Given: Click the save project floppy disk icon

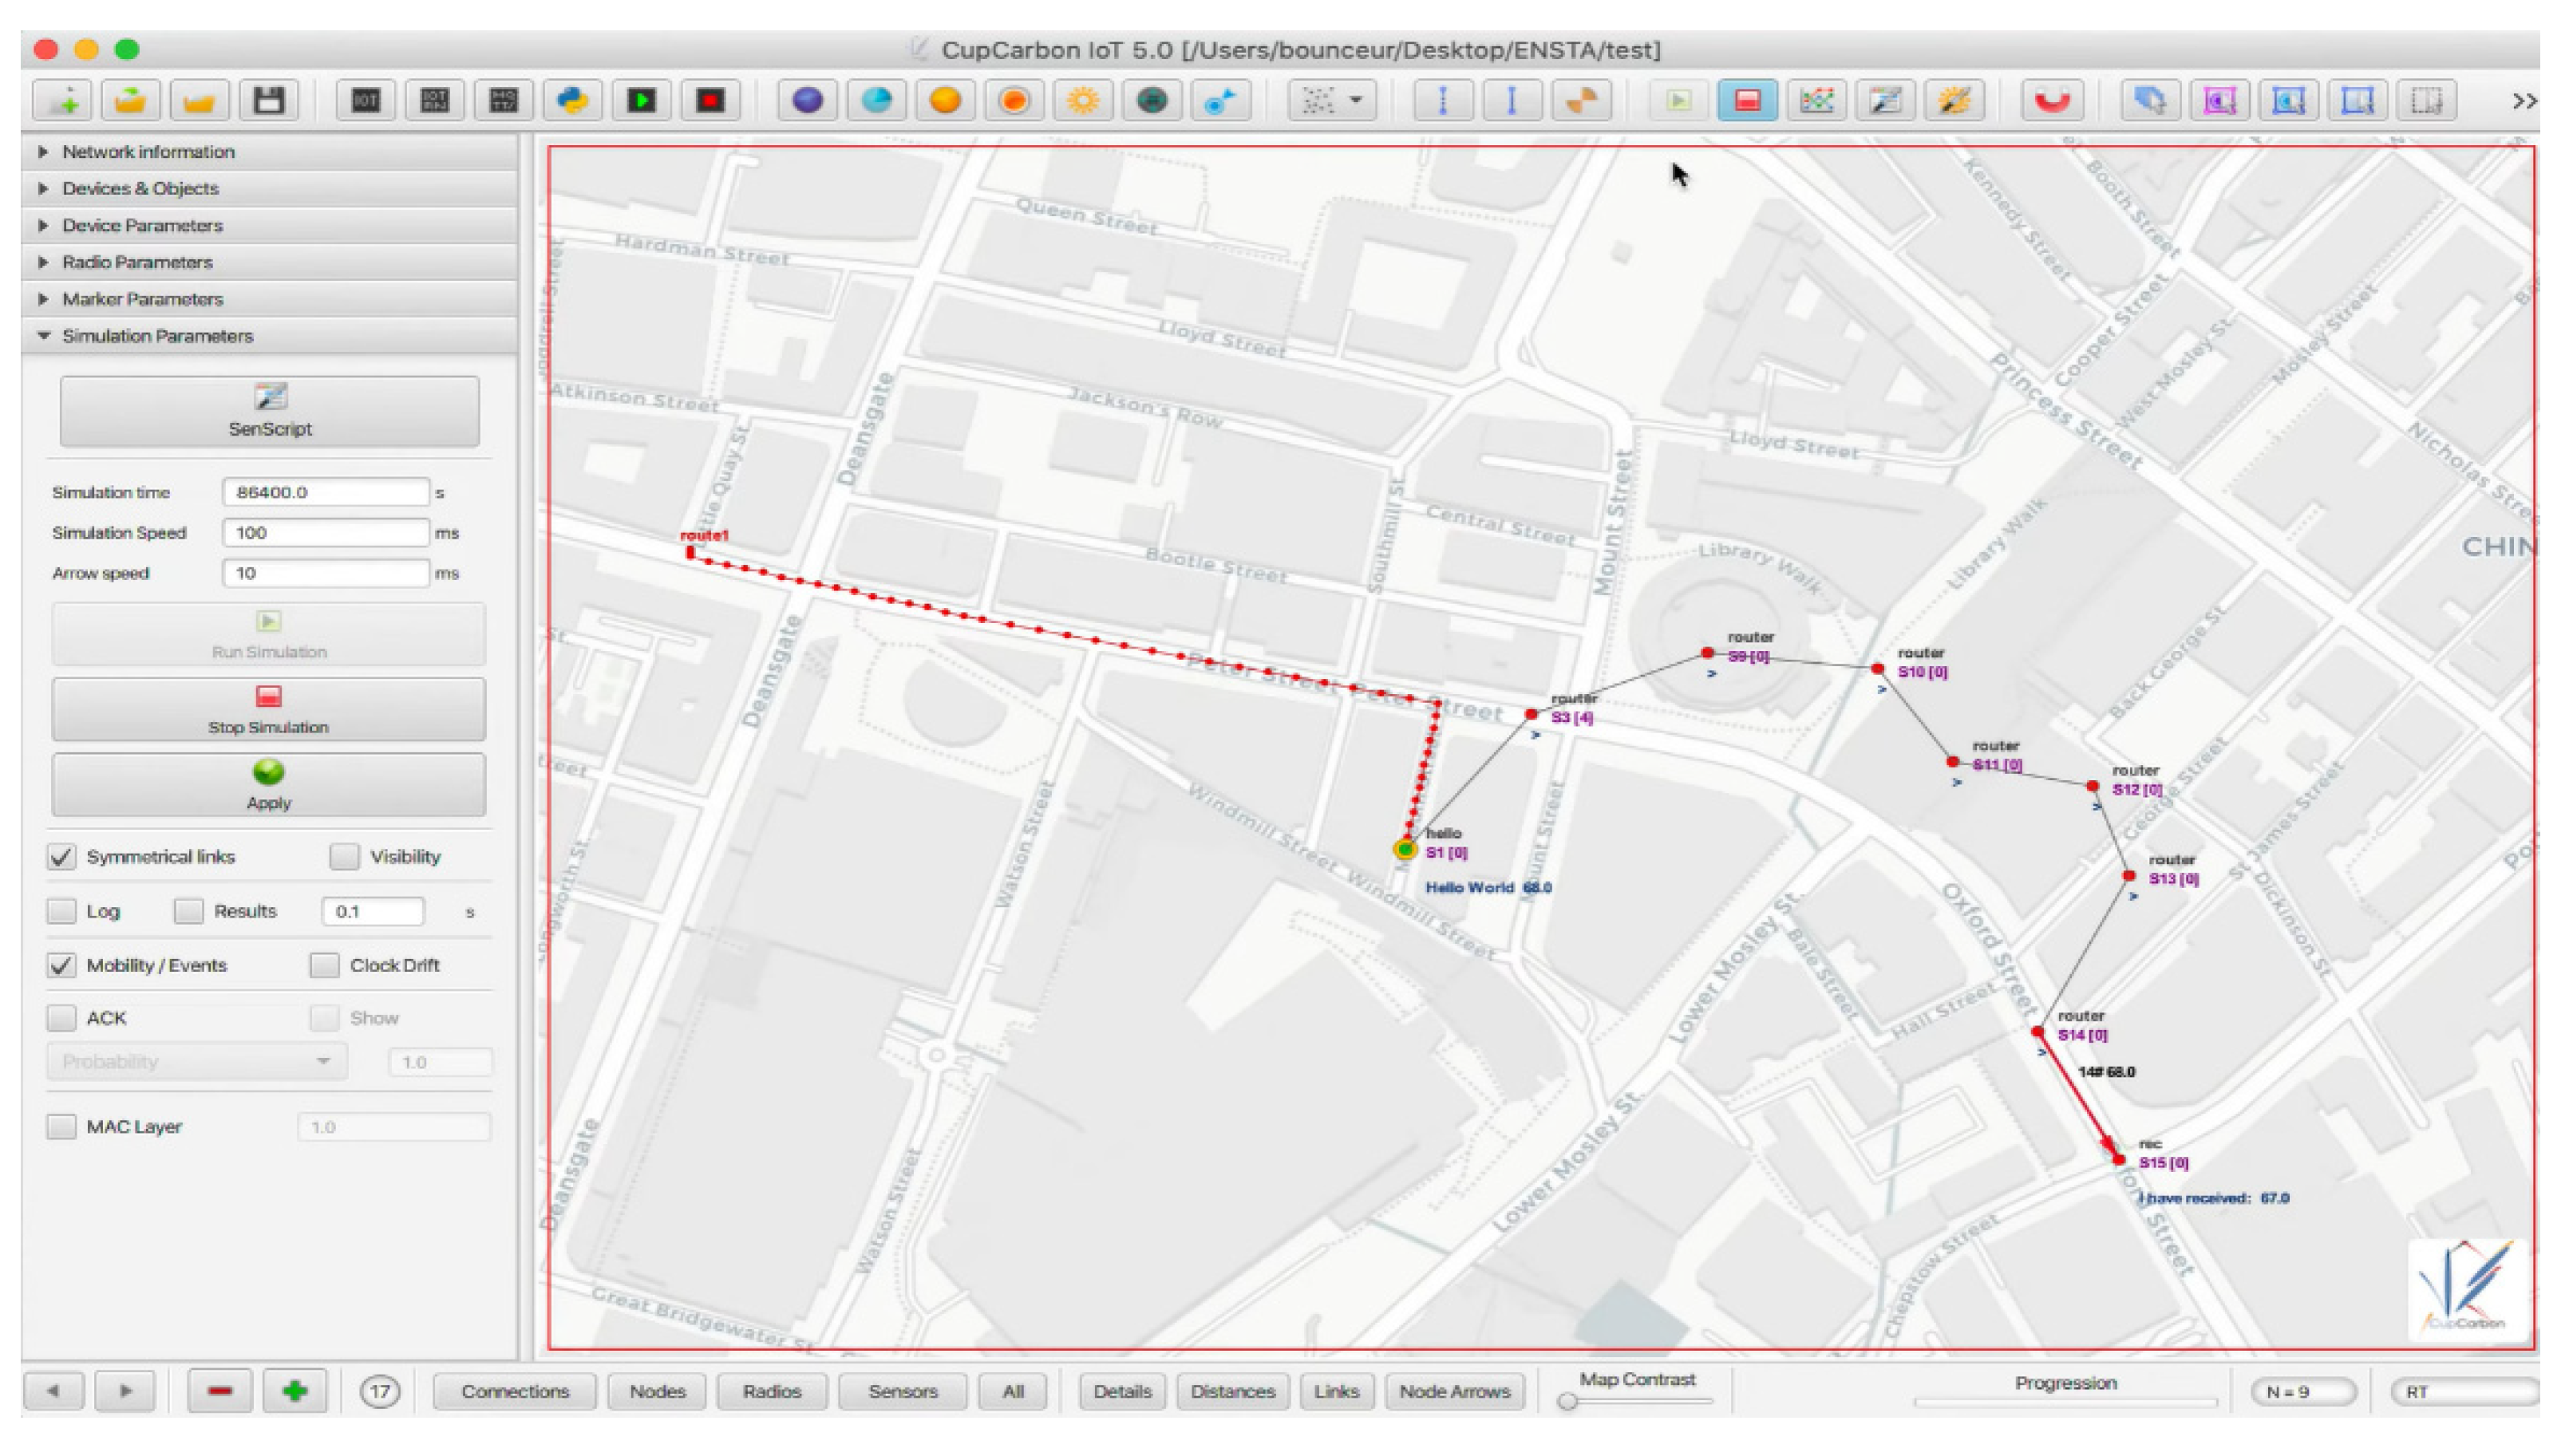Looking at the screenshot, I should [268, 101].
